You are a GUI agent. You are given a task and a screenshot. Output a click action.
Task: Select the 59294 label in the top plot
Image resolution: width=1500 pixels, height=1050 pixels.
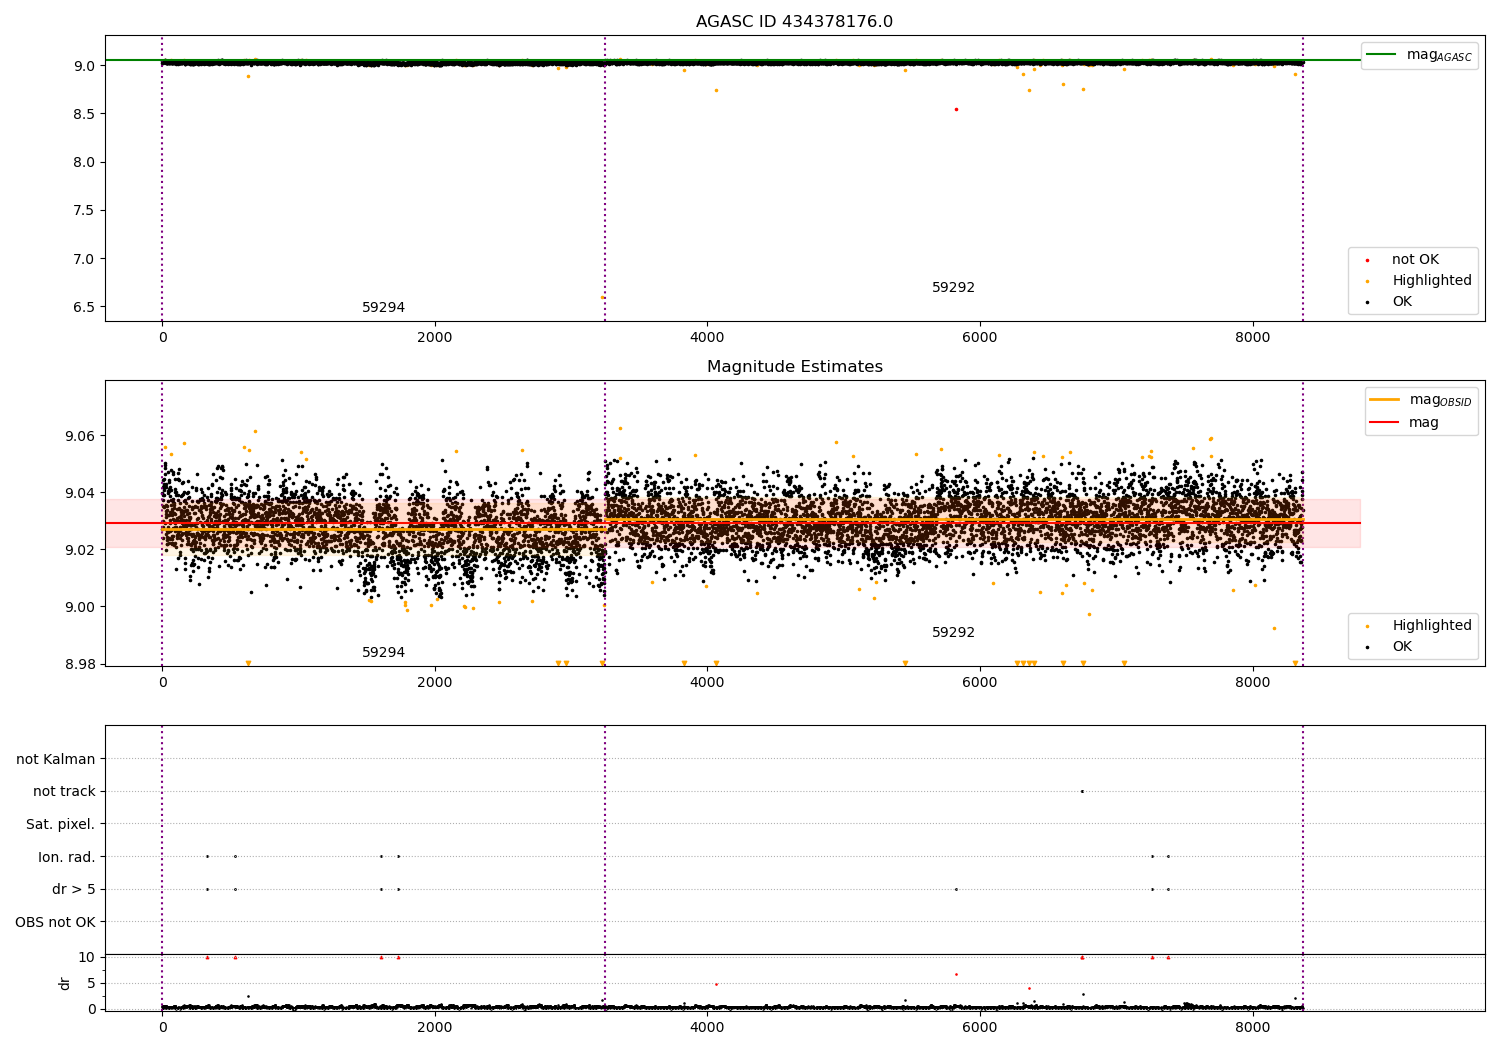coord(383,308)
